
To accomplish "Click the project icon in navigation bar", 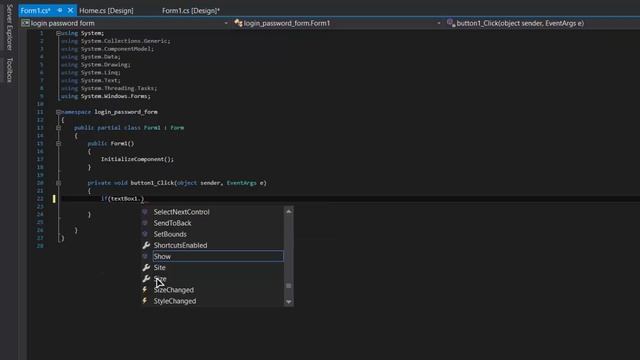I will (x=25, y=23).
